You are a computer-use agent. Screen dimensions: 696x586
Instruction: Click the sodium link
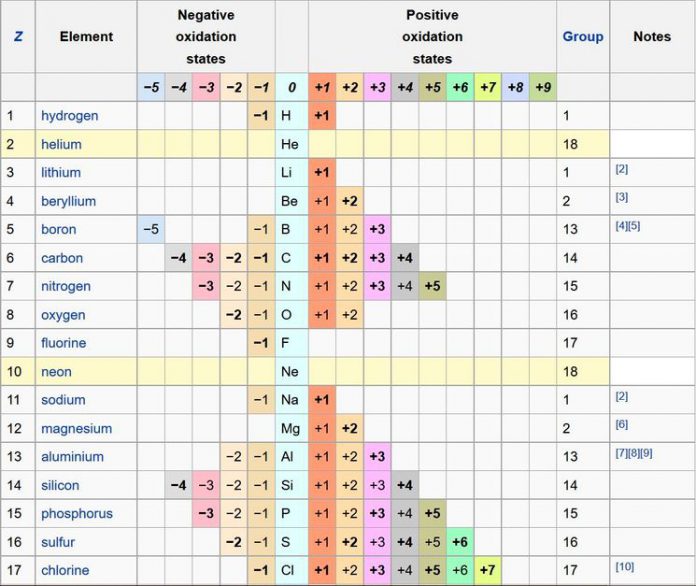pyautogui.click(x=62, y=400)
